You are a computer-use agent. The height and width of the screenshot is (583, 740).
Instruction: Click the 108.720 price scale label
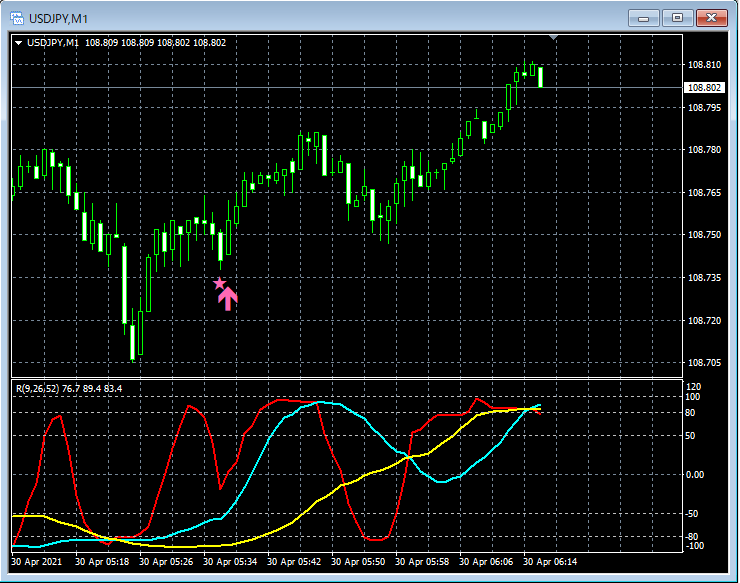coord(704,321)
